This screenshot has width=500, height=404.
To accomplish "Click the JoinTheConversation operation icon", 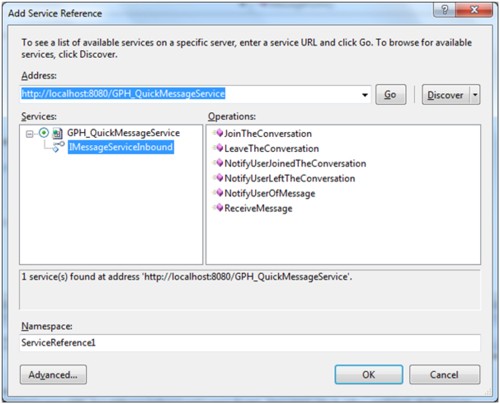I will tap(219, 133).
